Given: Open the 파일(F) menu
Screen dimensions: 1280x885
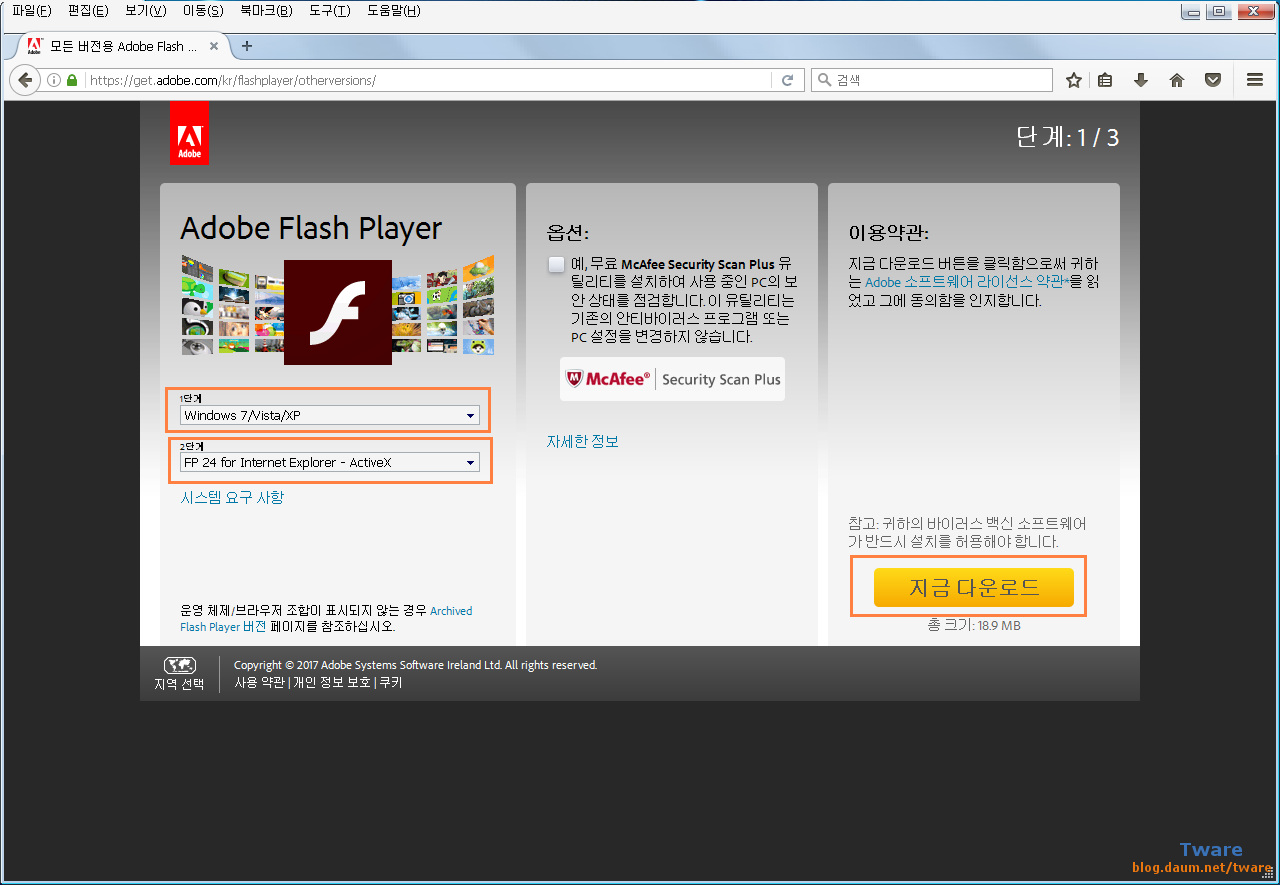Looking at the screenshot, I should click(x=31, y=11).
